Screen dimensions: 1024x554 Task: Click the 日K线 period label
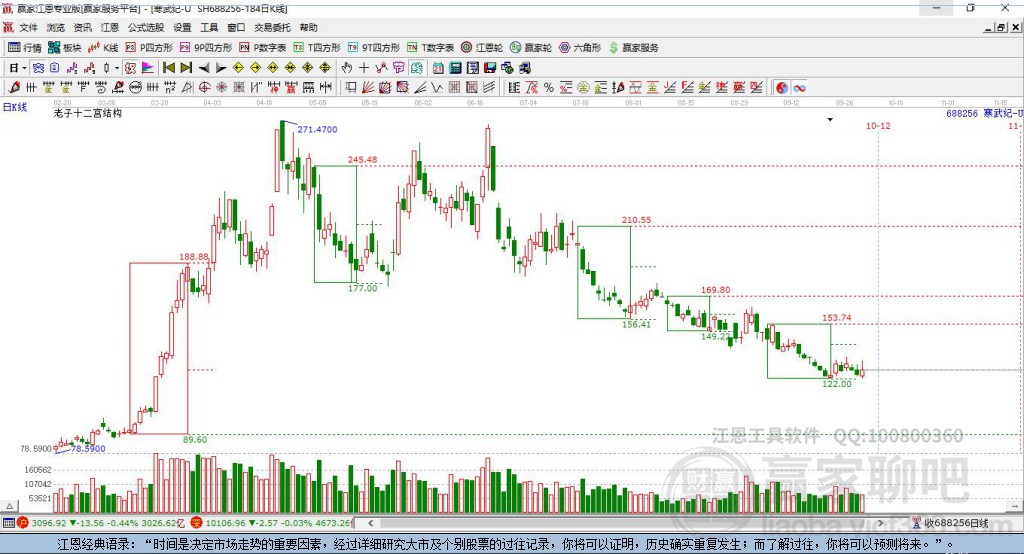click(x=14, y=107)
